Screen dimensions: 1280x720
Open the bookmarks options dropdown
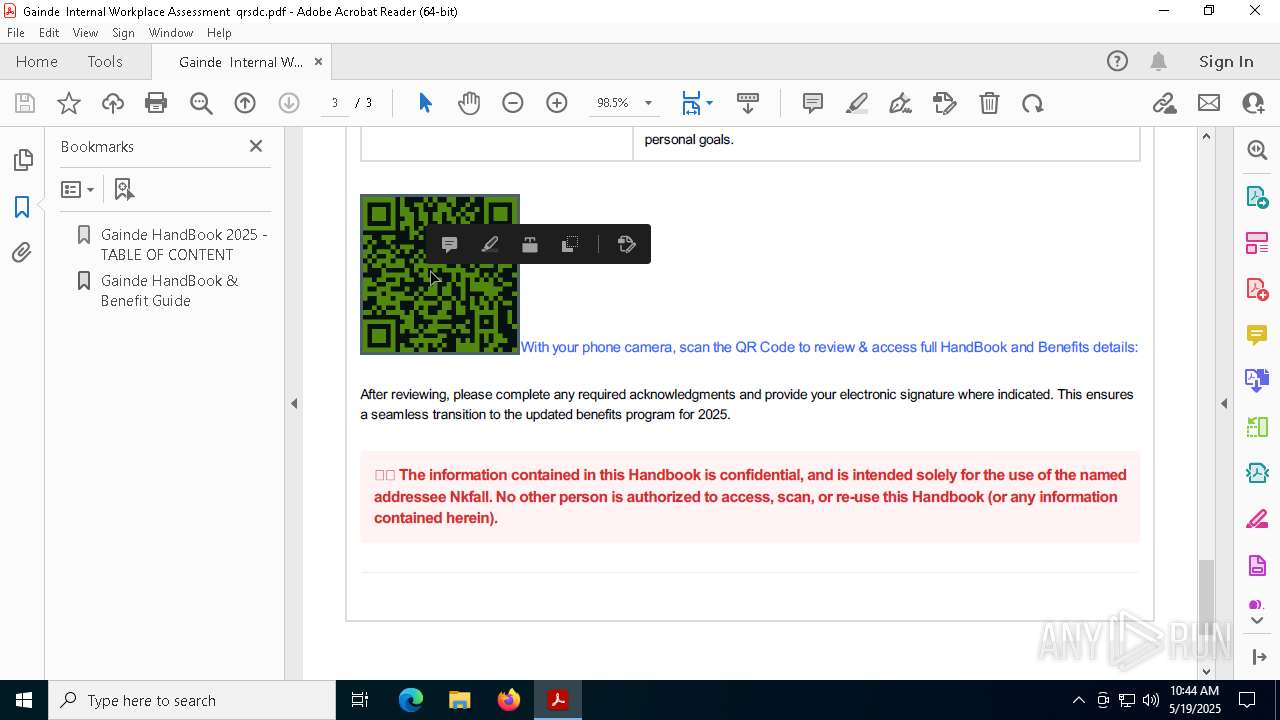click(x=78, y=189)
